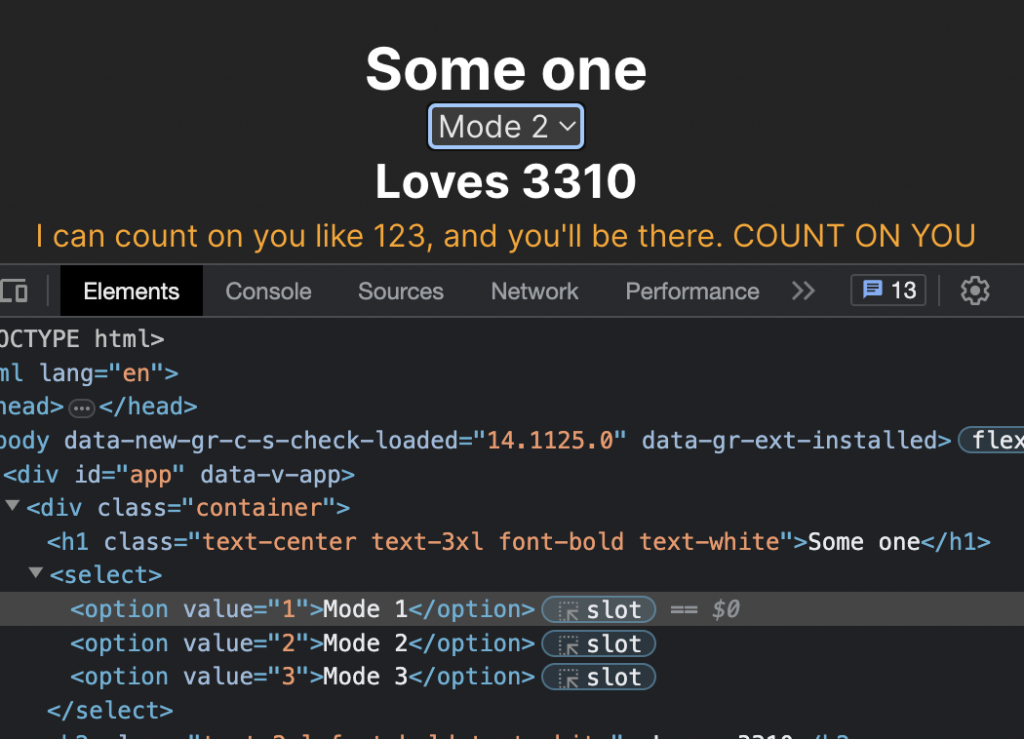Select the closing </select> tag row
The width and height of the screenshot is (1024, 739).
click(x=512, y=710)
